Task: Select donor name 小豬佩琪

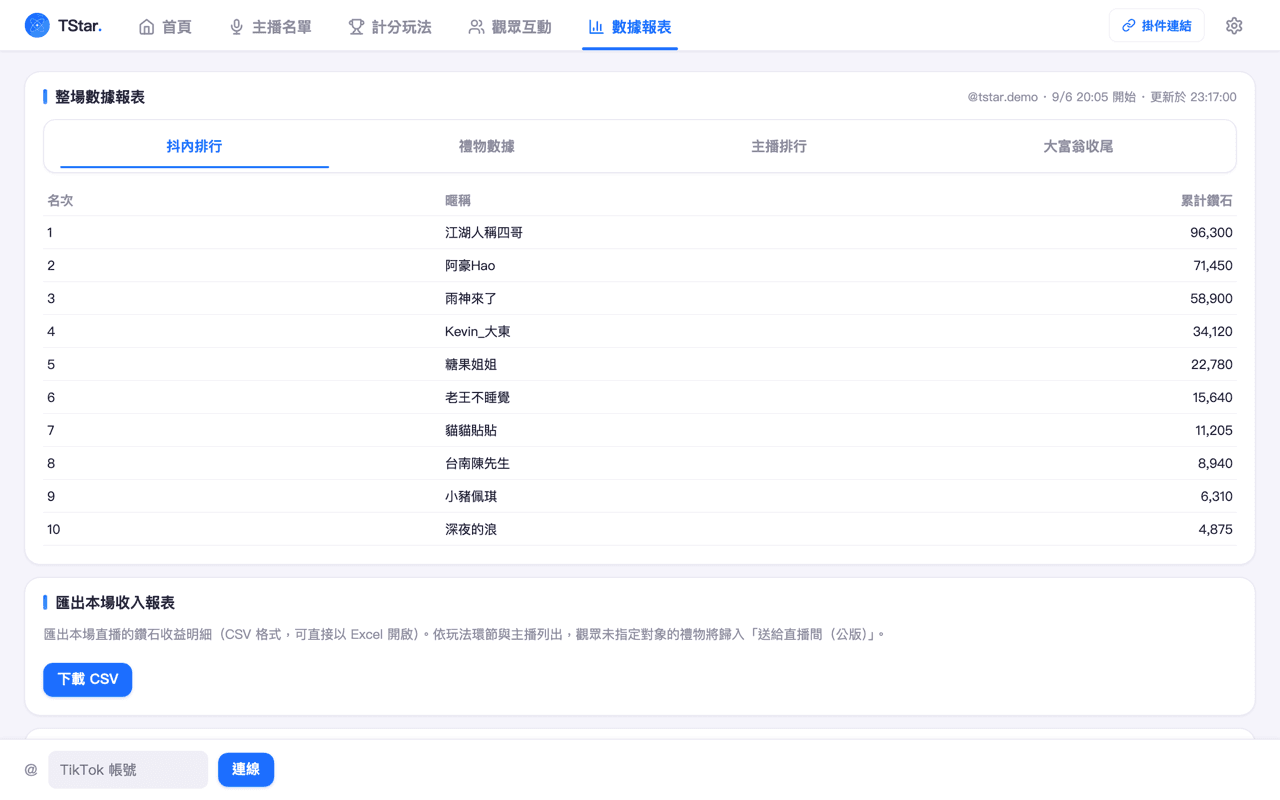Action: pyautogui.click(x=471, y=496)
